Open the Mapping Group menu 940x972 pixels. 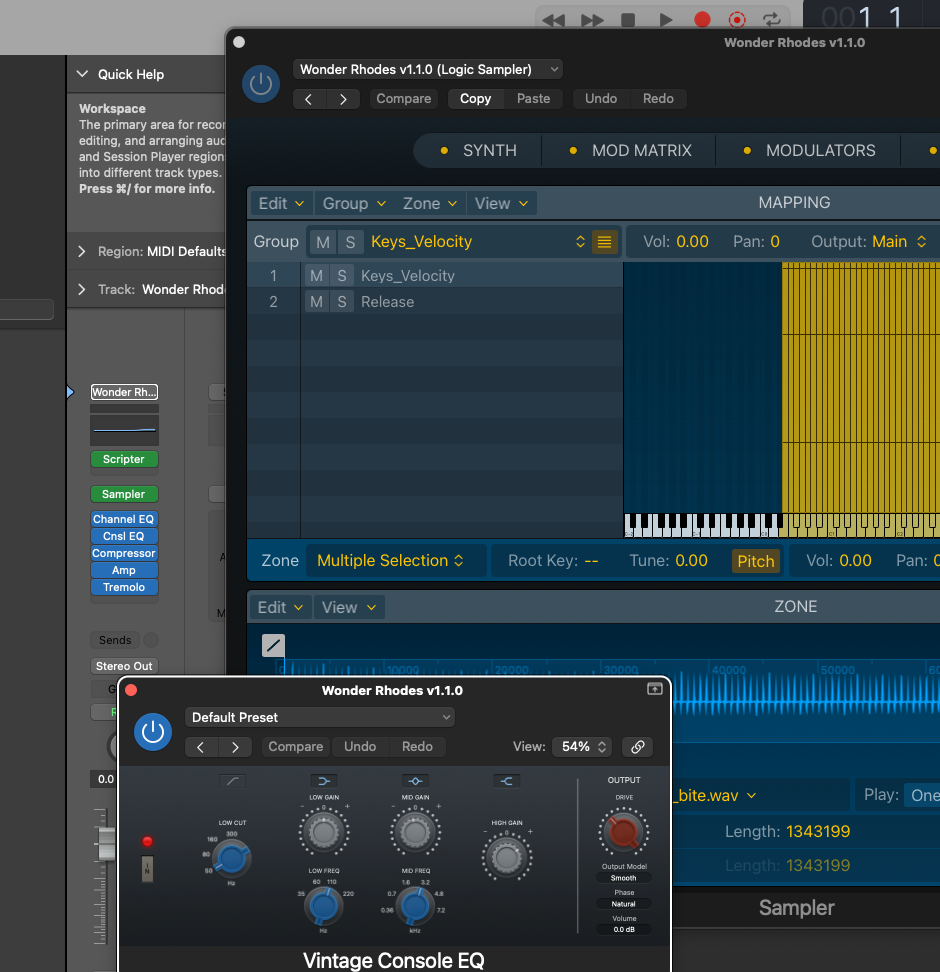(x=354, y=203)
